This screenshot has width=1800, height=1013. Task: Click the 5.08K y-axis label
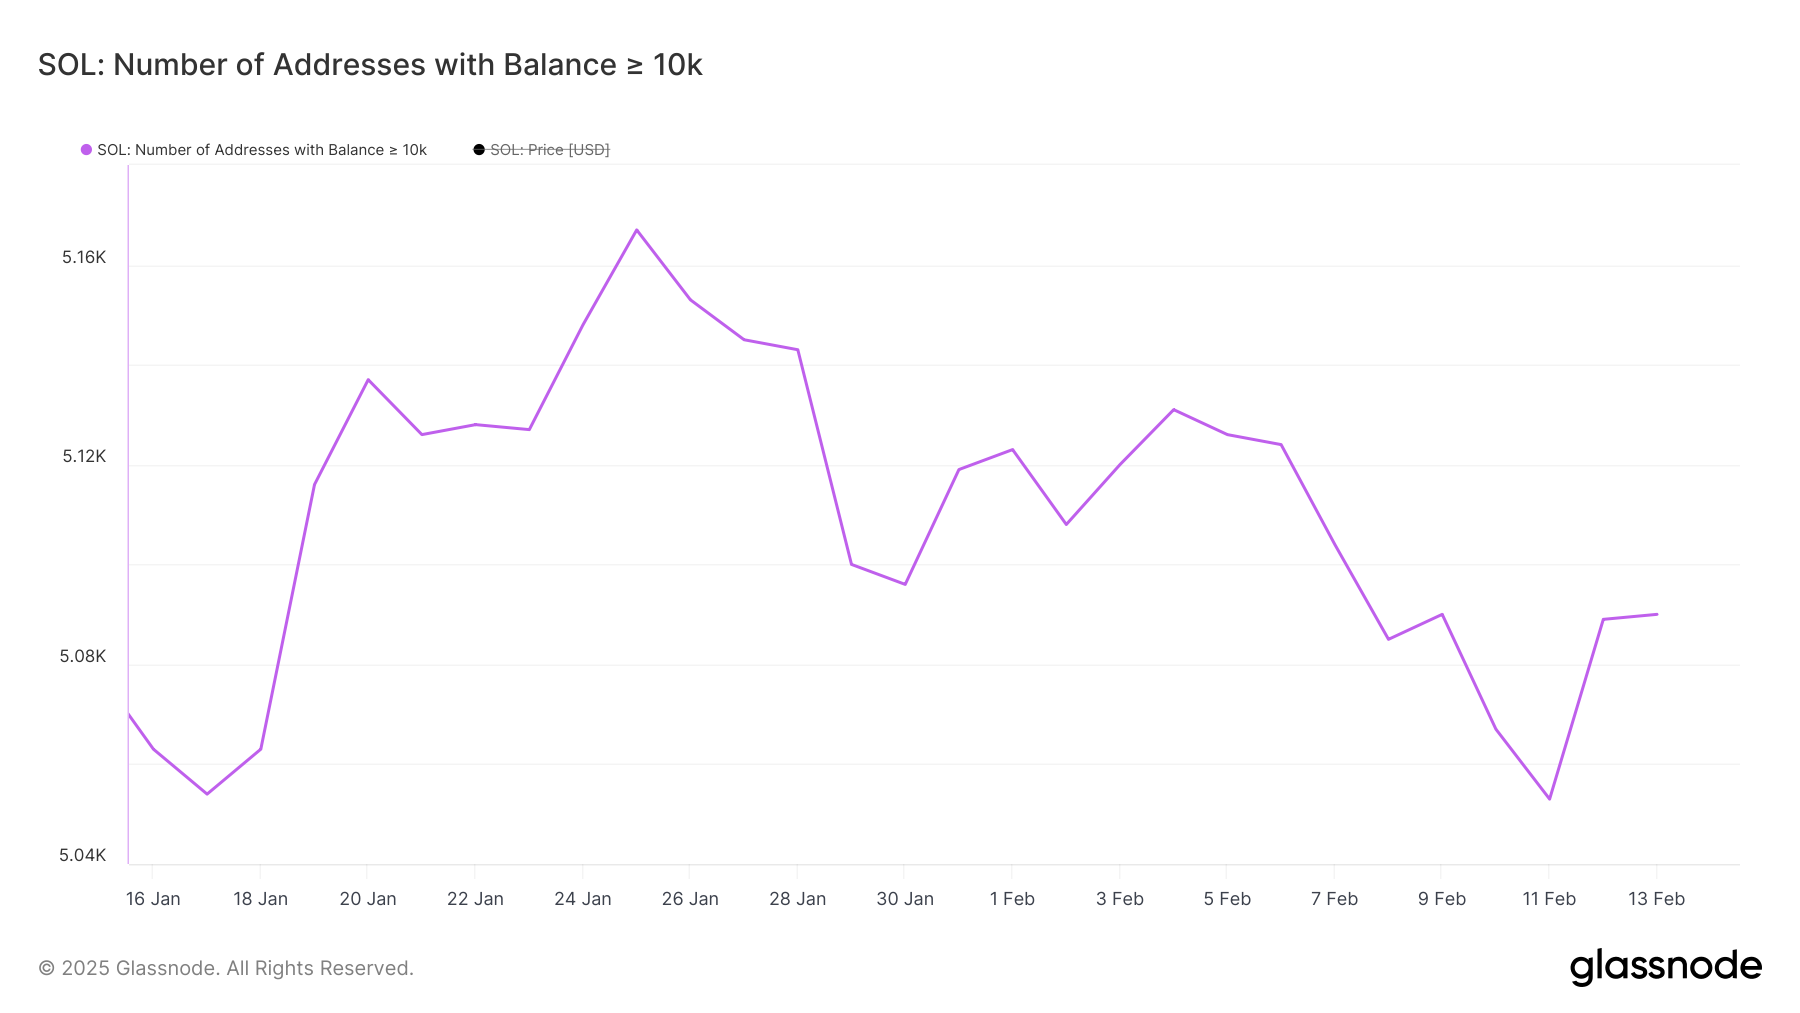pyautogui.click(x=83, y=657)
